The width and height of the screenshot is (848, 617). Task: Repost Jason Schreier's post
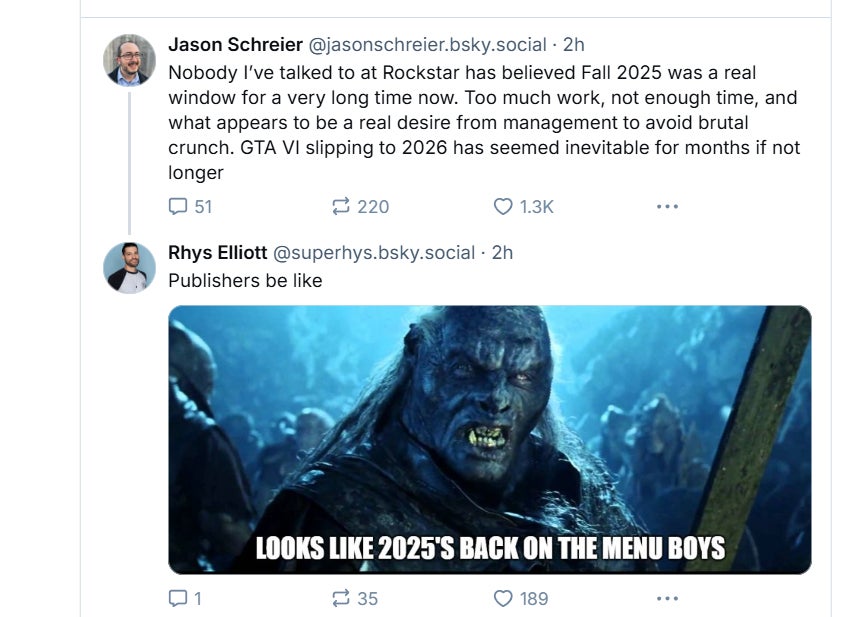tap(341, 207)
